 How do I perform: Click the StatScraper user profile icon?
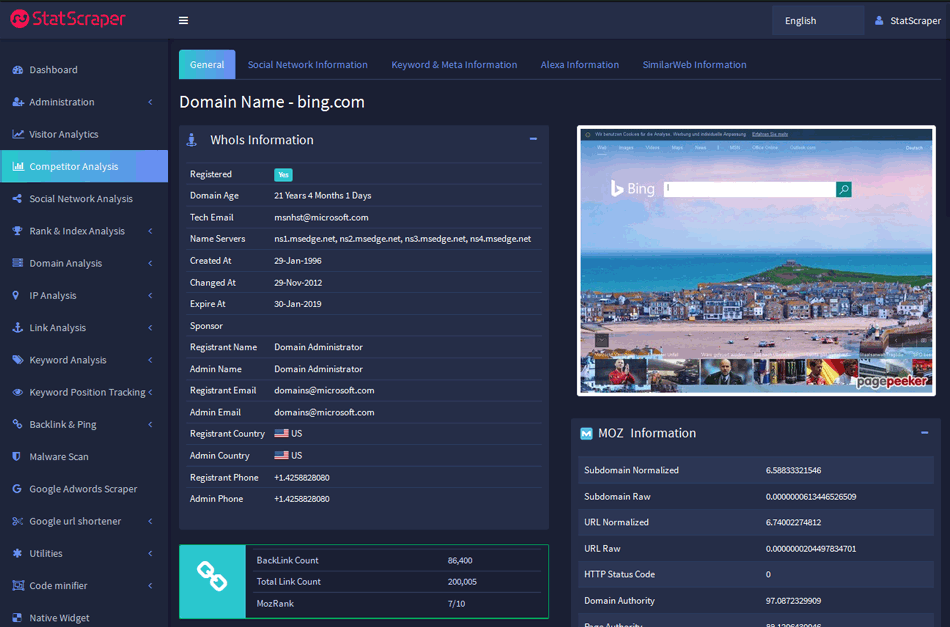click(879, 21)
